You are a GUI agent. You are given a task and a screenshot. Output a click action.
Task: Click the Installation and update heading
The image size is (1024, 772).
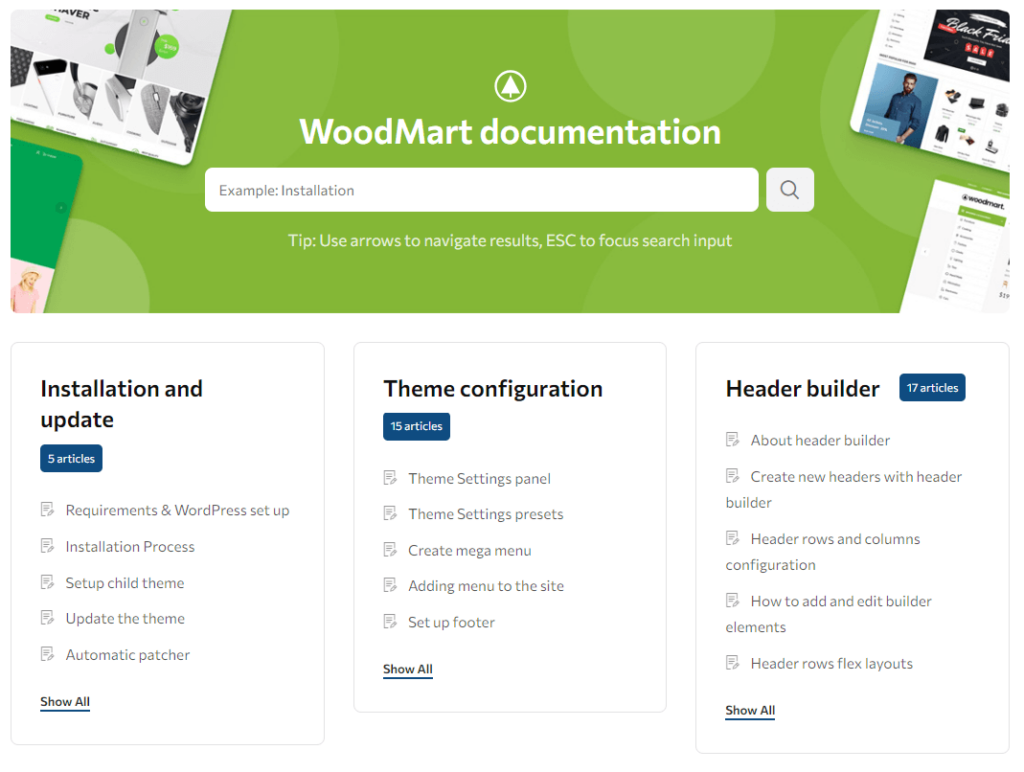(121, 404)
